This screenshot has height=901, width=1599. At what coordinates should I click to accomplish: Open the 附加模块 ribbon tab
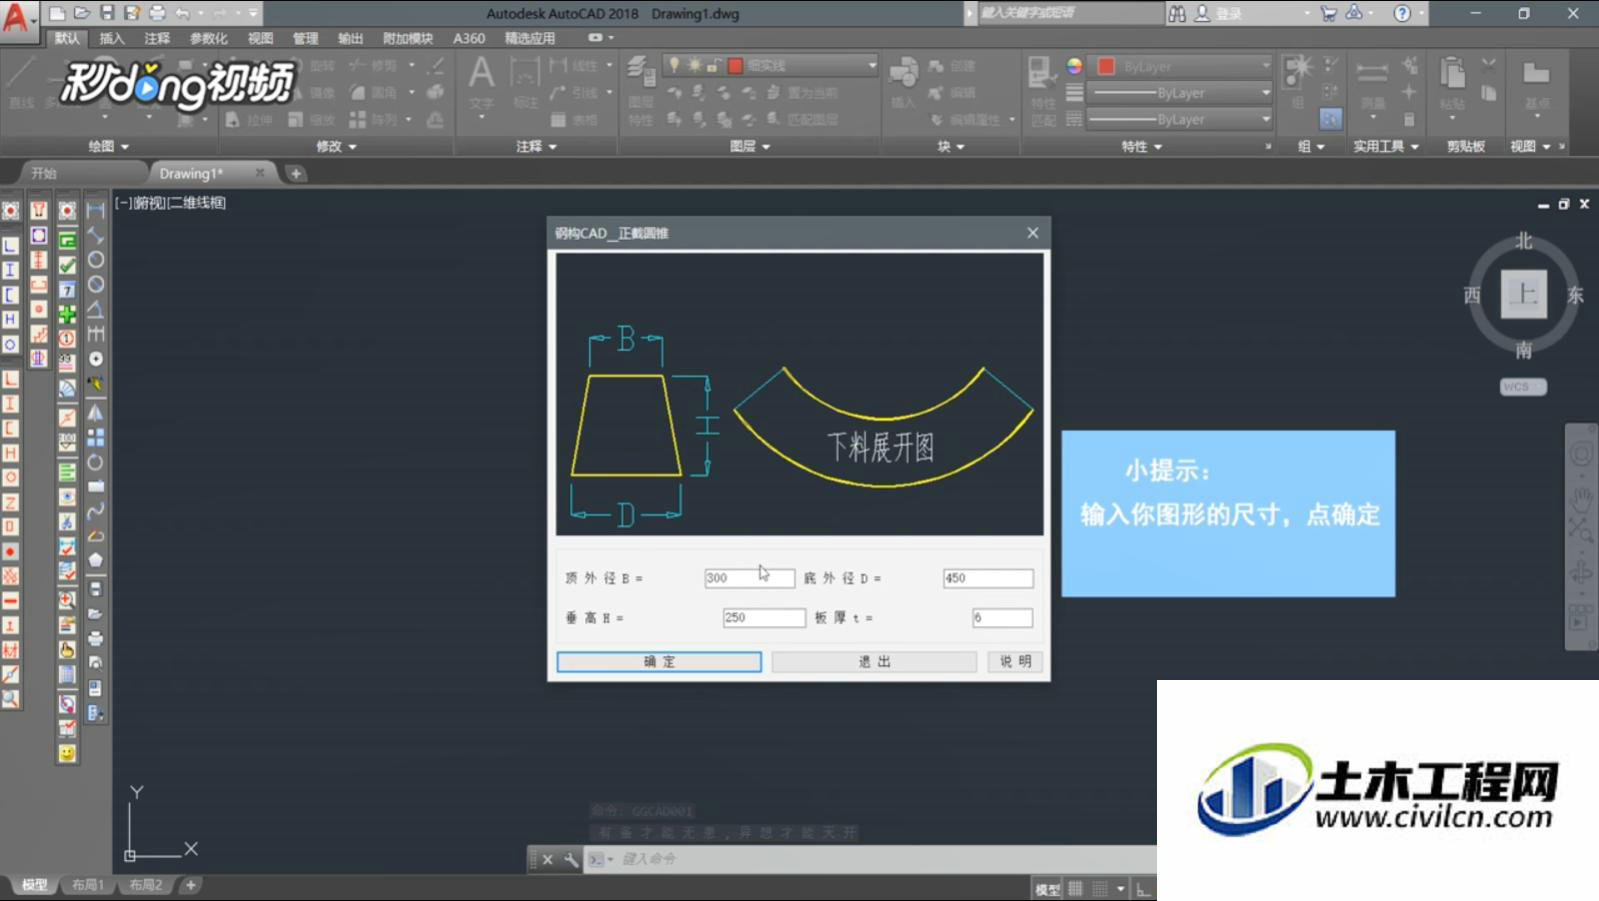[408, 38]
